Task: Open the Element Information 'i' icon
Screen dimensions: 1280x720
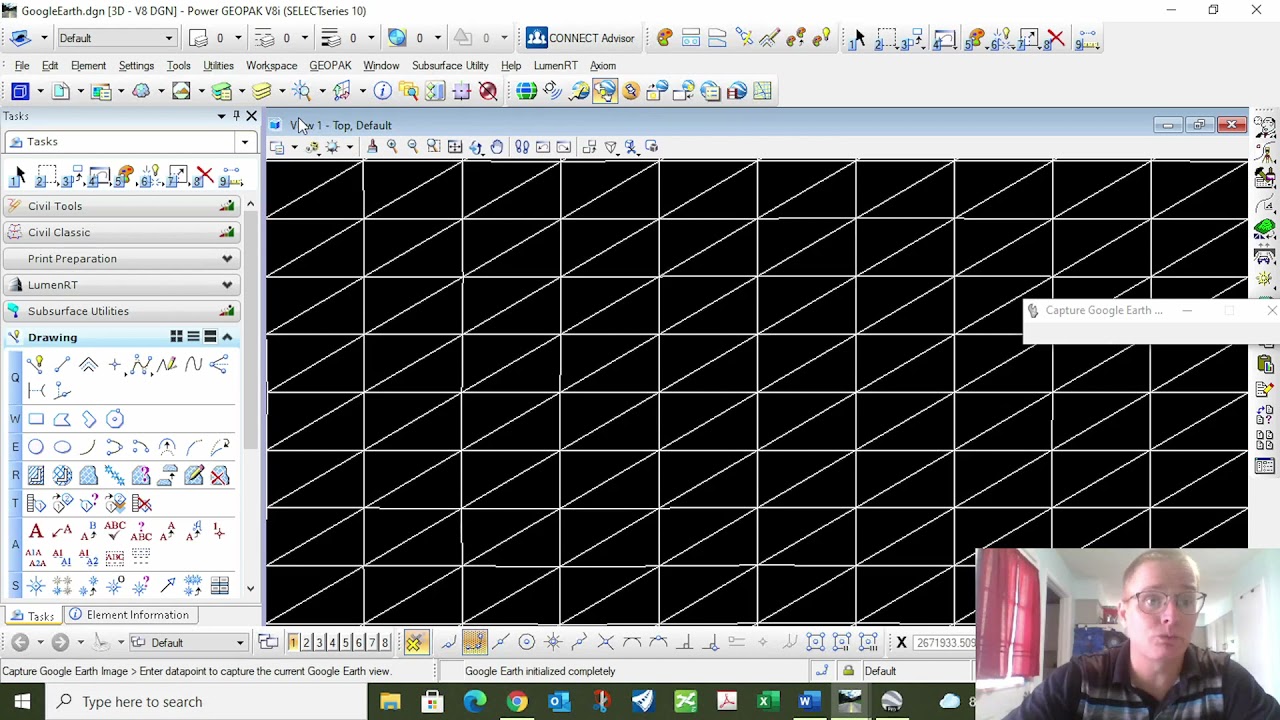Action: coord(383,91)
